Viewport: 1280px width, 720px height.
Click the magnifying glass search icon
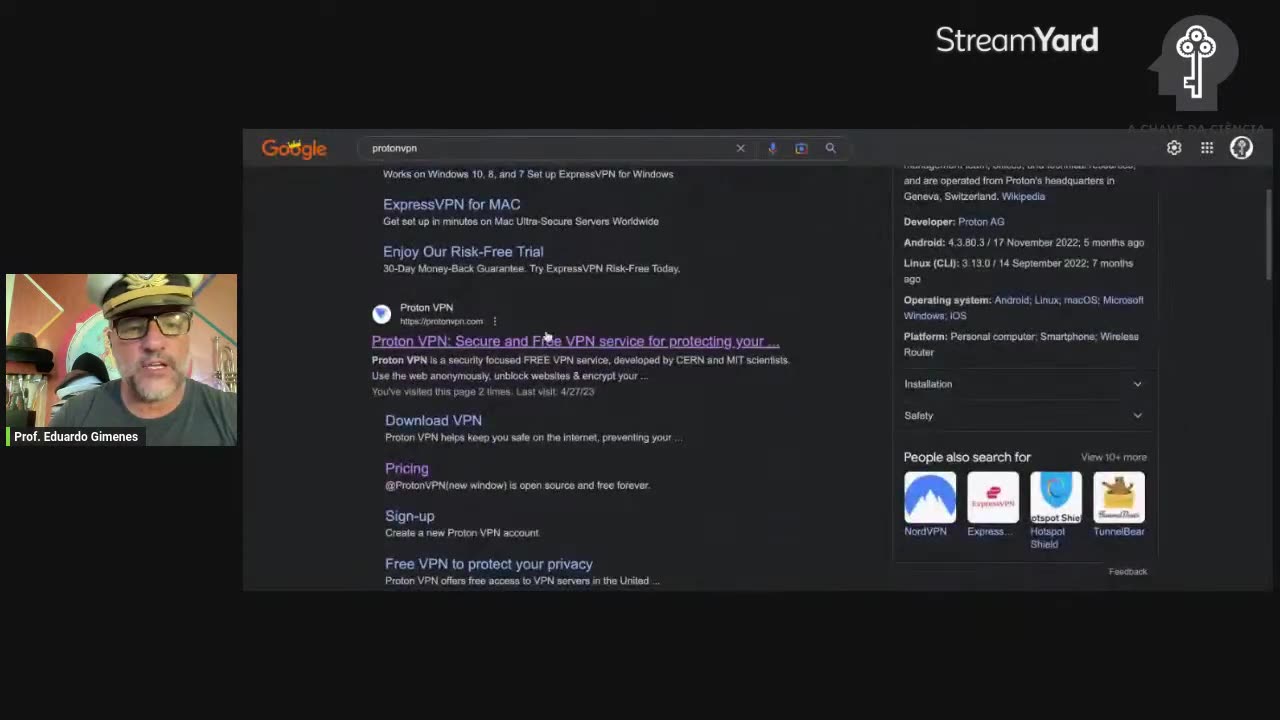click(x=830, y=148)
